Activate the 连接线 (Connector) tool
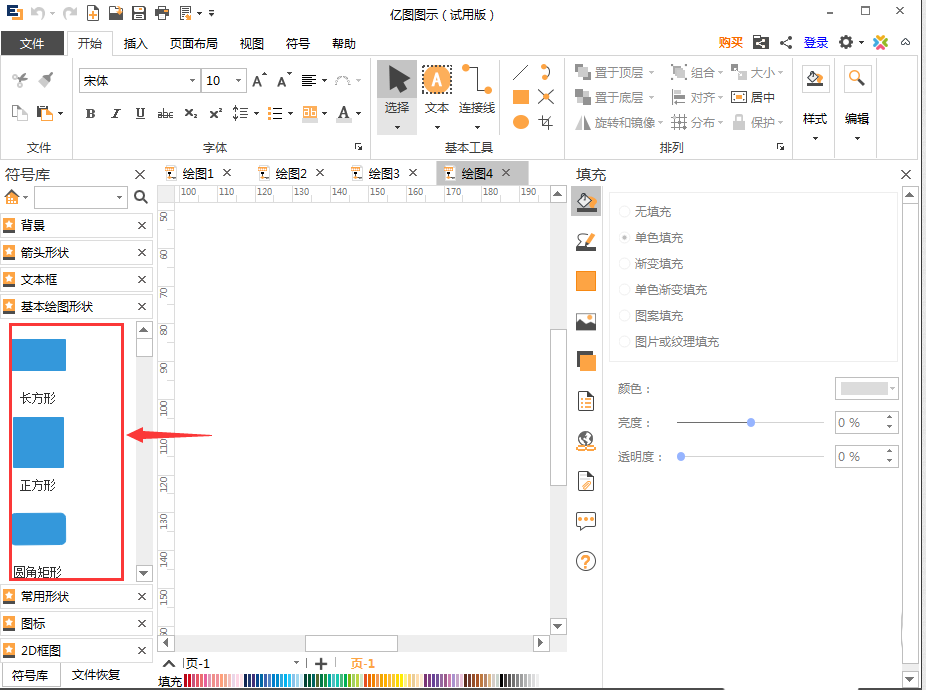This screenshot has height=690, width=926. coord(476,97)
